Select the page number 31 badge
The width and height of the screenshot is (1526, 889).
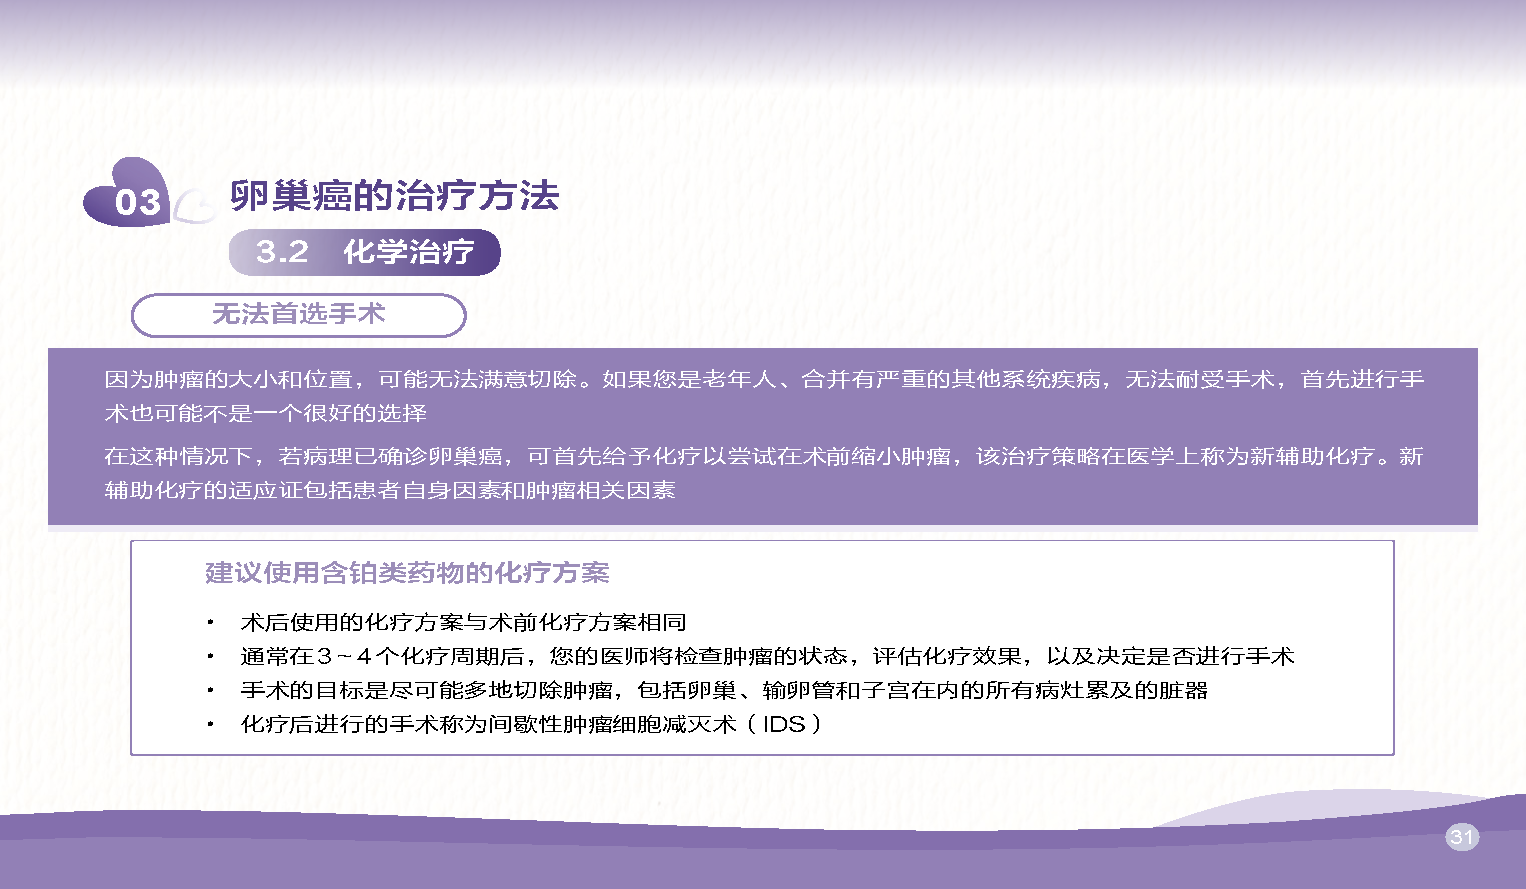1461,837
